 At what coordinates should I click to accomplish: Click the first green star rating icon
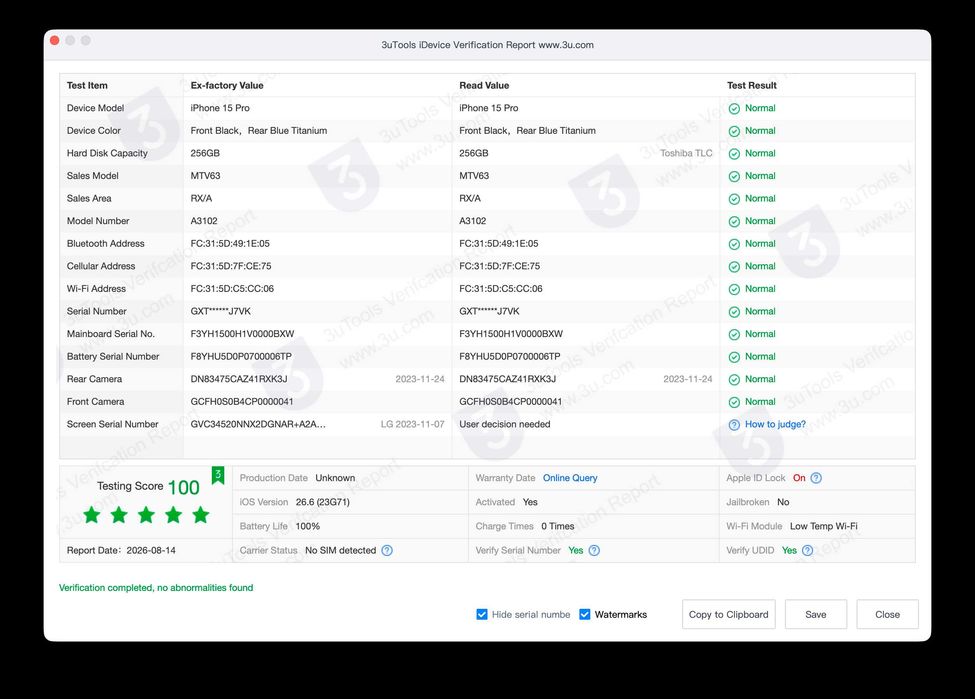pyautogui.click(x=92, y=515)
